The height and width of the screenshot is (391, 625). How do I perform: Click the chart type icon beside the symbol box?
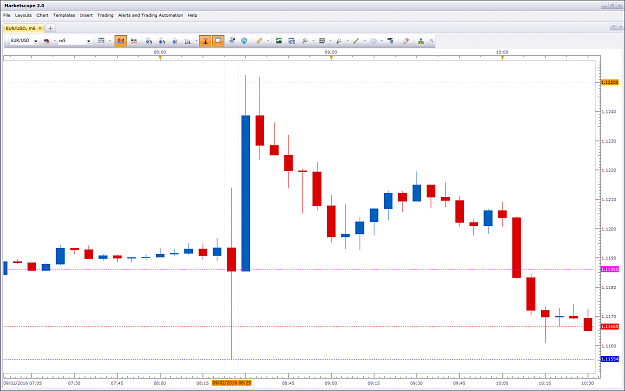(x=46, y=41)
